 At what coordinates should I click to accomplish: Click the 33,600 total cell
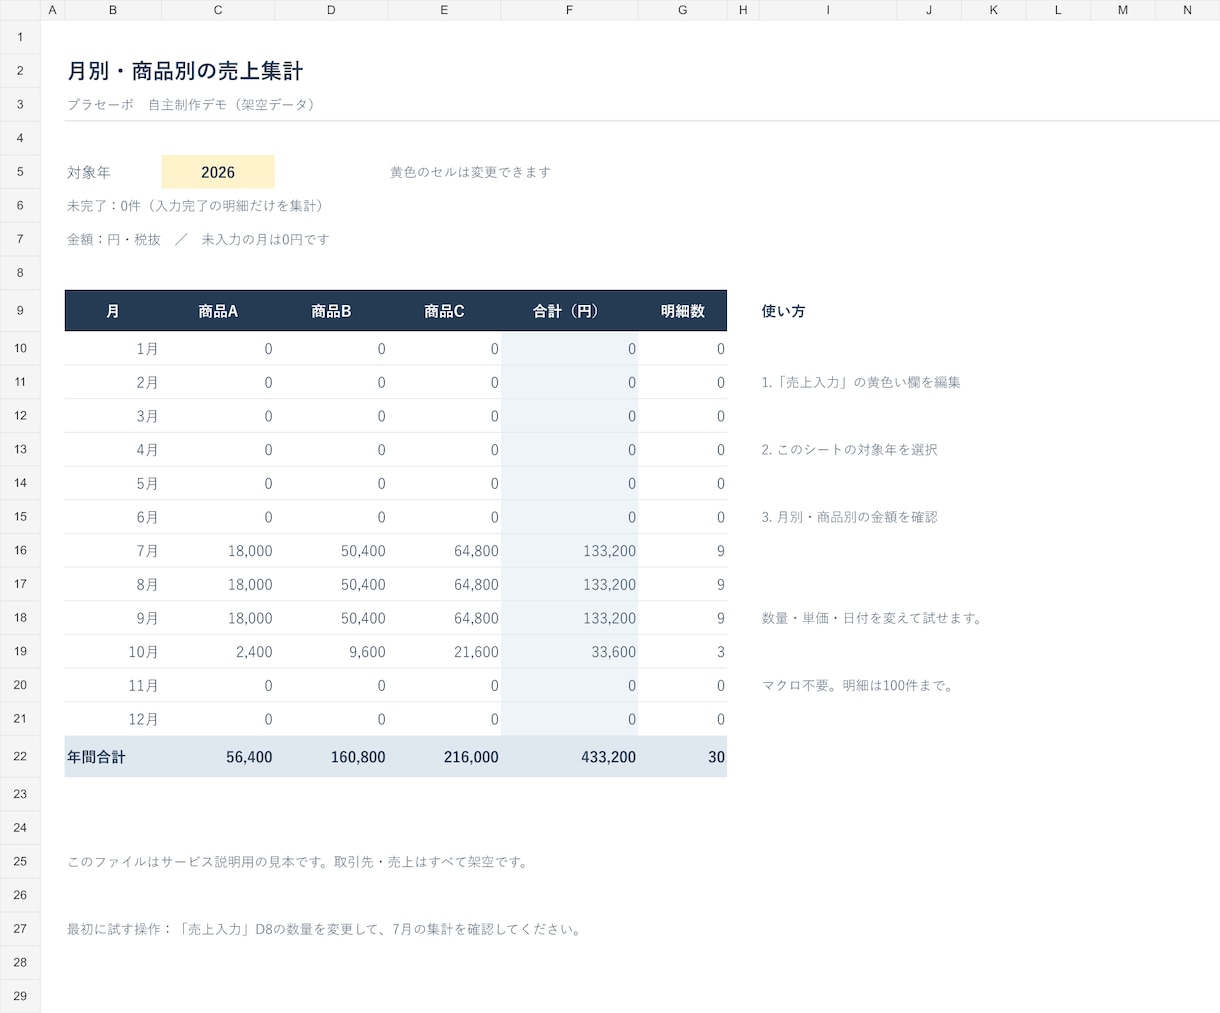point(569,652)
